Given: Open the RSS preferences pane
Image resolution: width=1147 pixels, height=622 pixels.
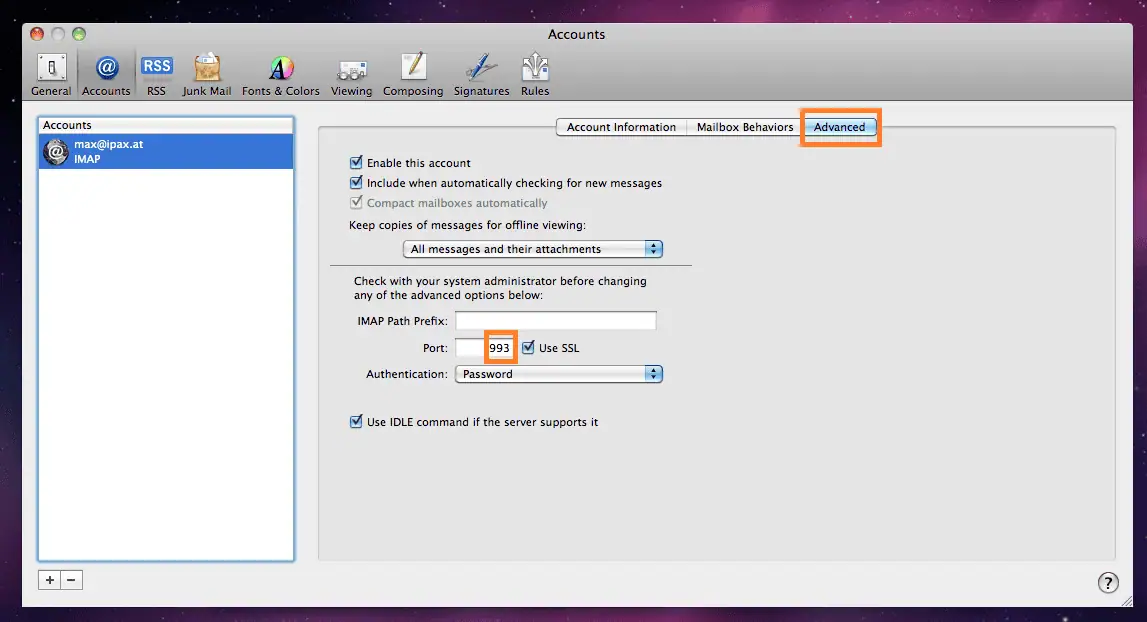Looking at the screenshot, I should [x=156, y=75].
